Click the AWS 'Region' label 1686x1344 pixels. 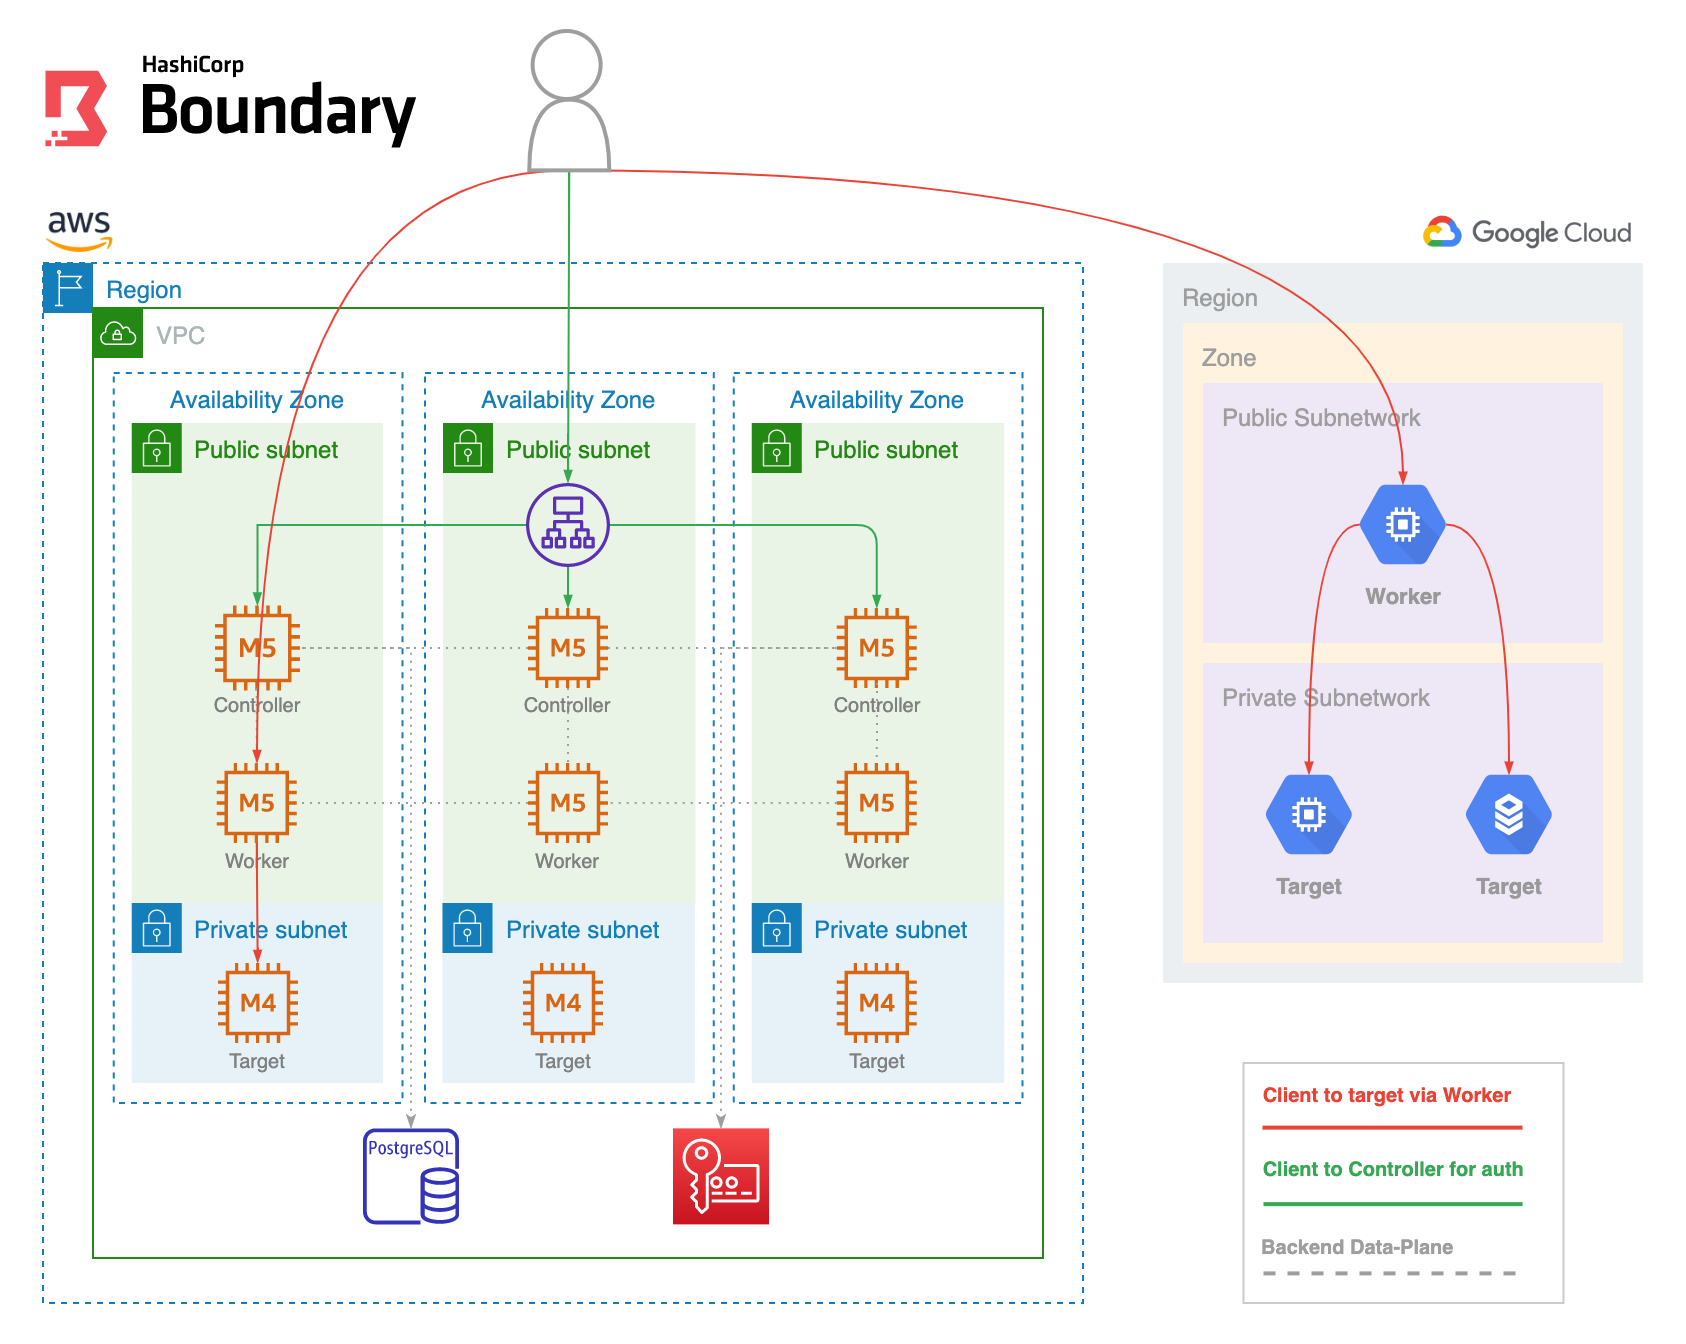[x=144, y=290]
